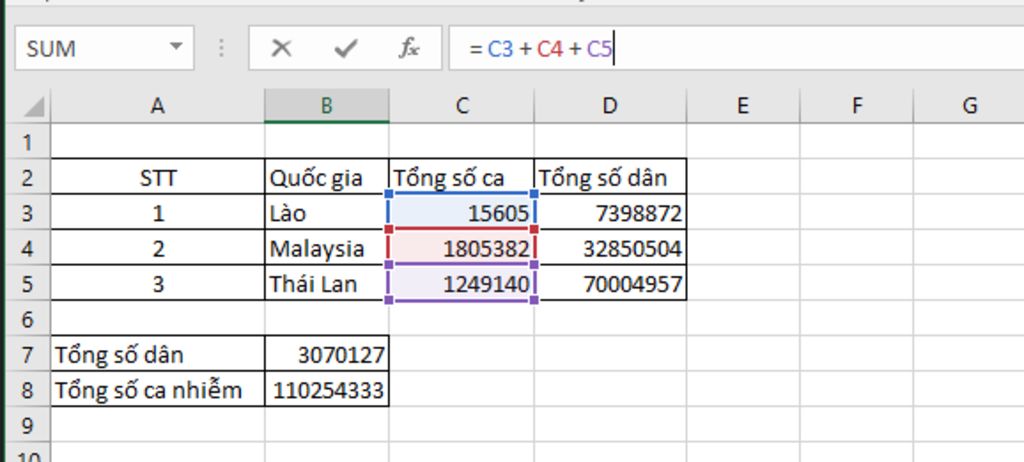
Task: Click the formula bar options dots handle
Action: click(221, 48)
